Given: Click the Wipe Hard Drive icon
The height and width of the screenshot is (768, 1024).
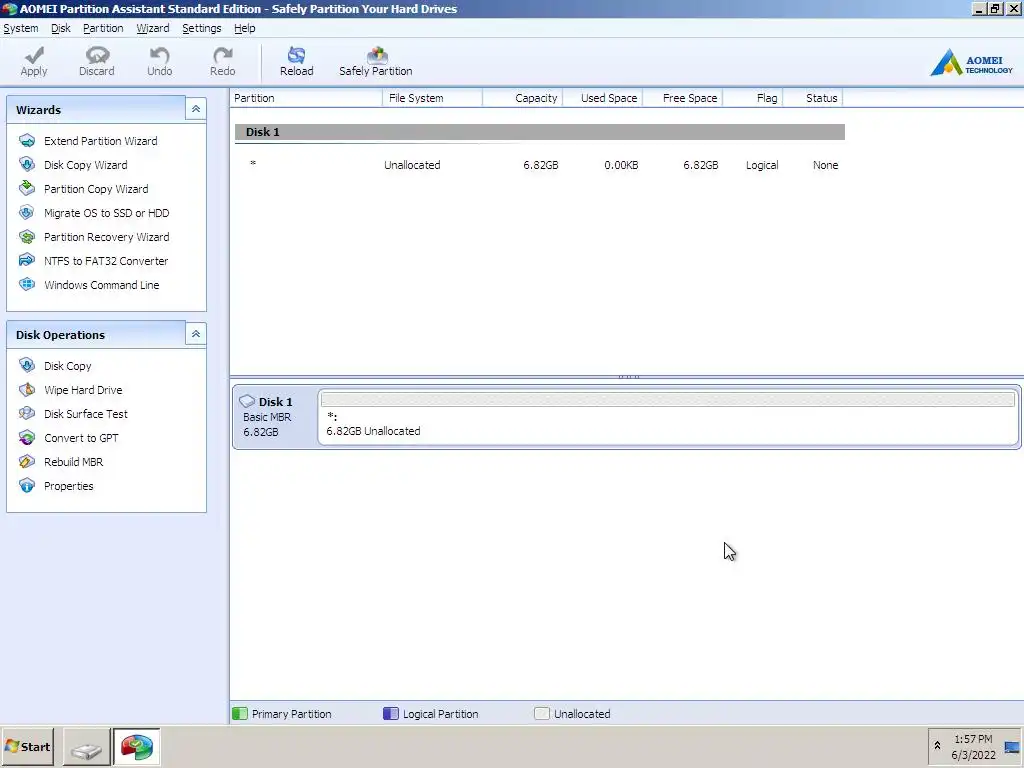Looking at the screenshot, I should point(27,390).
